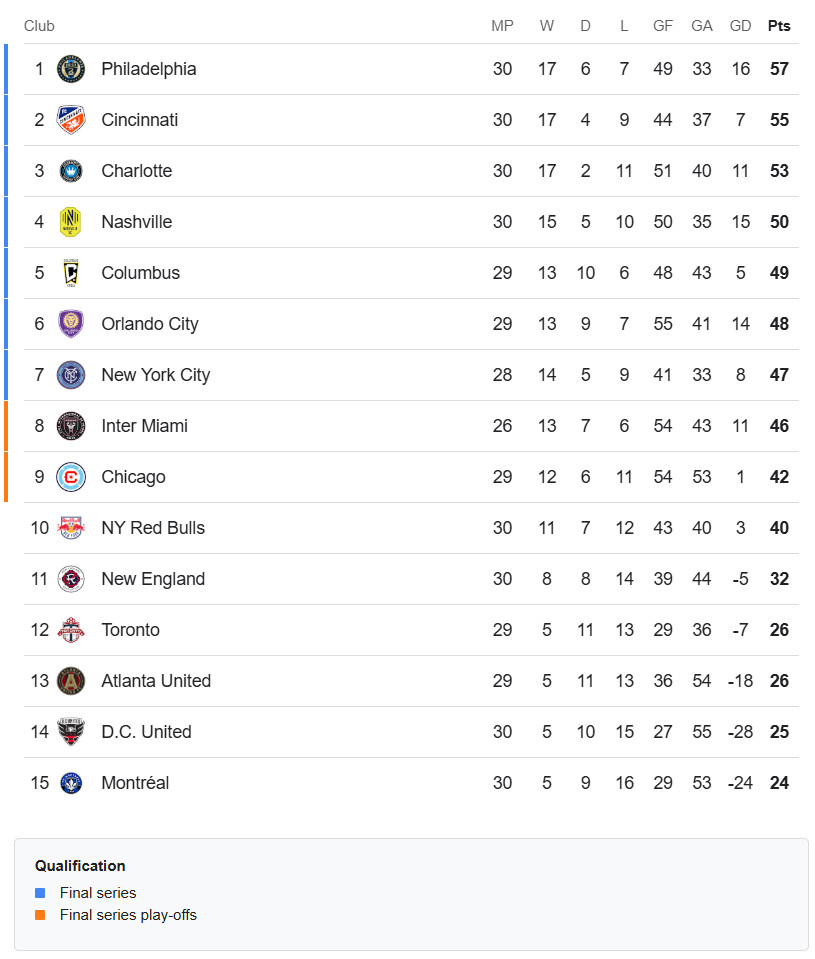The height and width of the screenshot is (959, 815).
Task: Open the Toronto team name link
Action: click(x=130, y=630)
